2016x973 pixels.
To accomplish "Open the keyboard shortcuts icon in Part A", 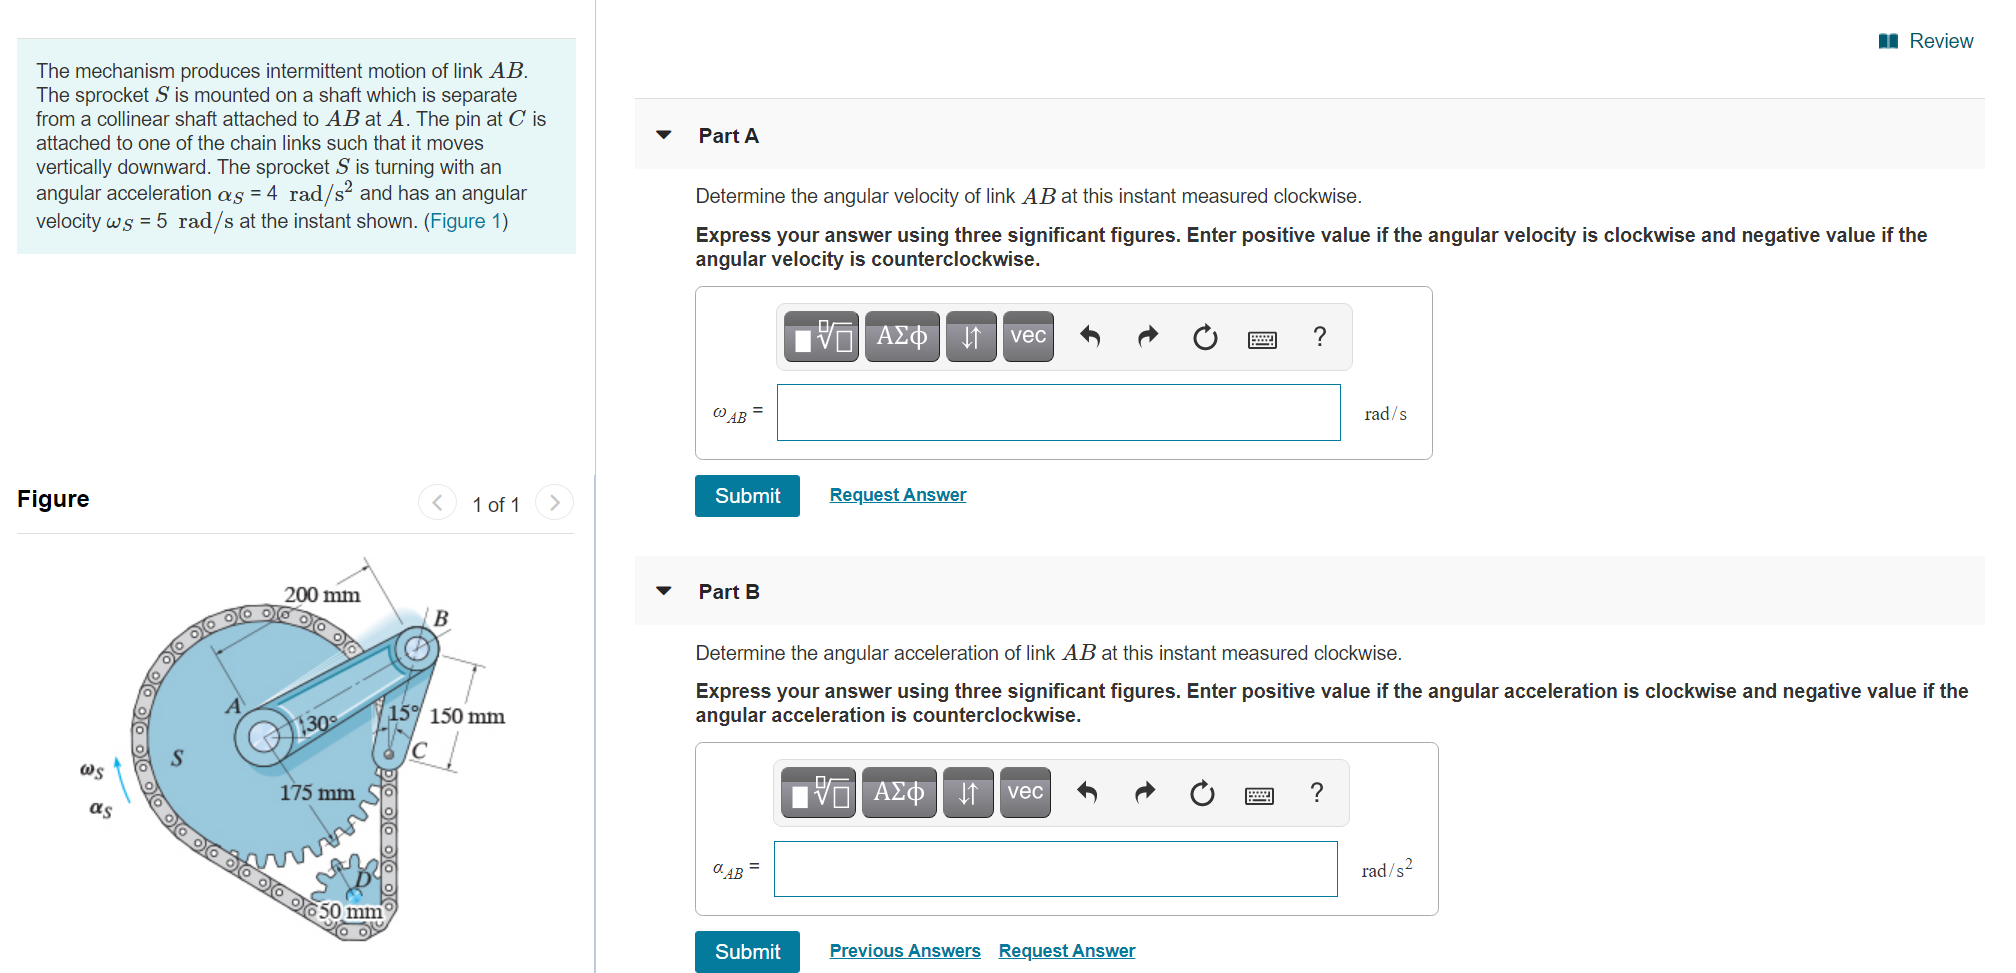I will [x=1262, y=337].
